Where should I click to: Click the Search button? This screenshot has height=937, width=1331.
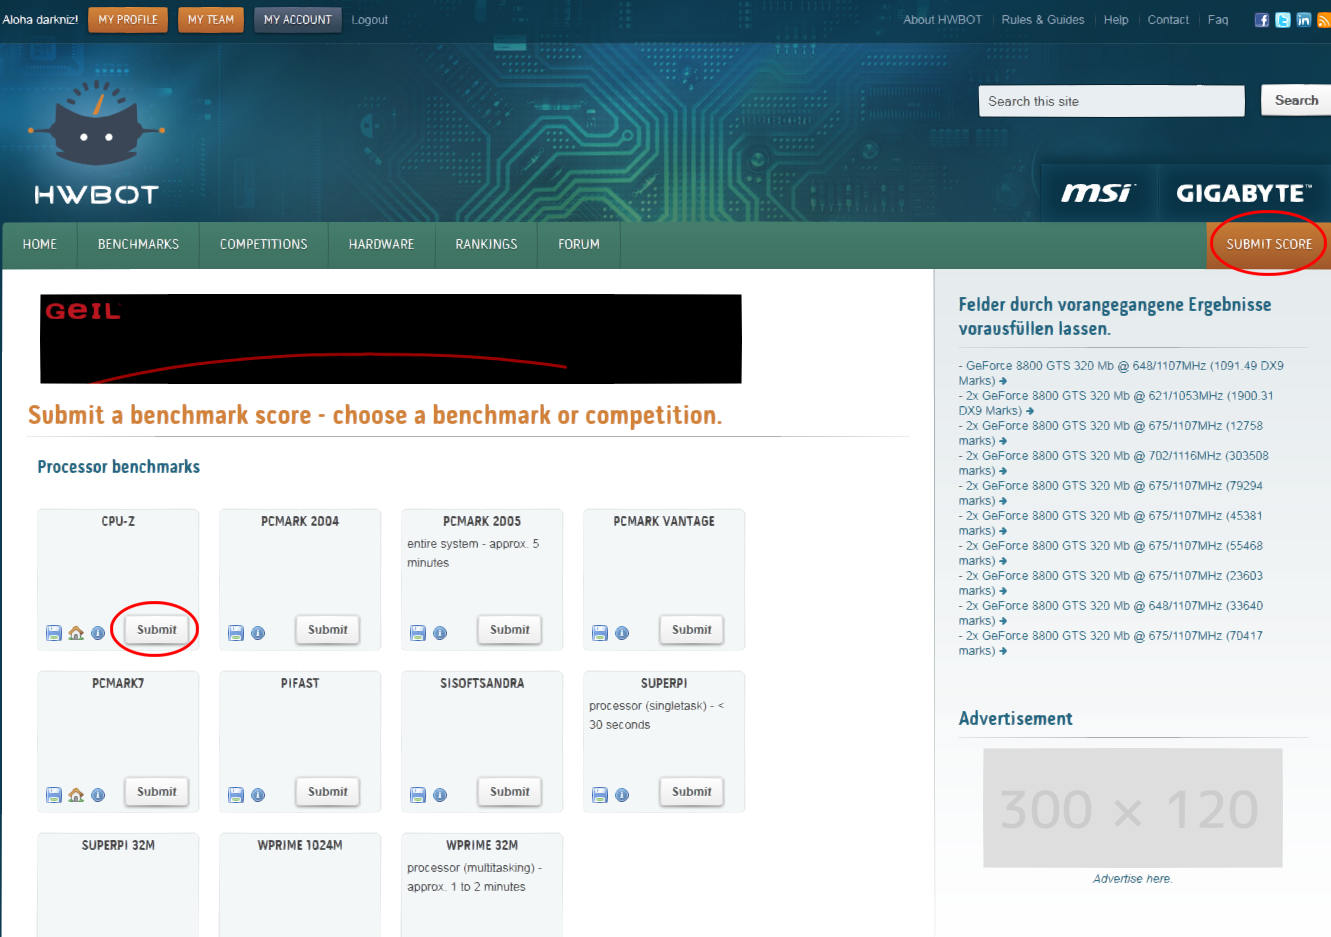tap(1296, 100)
